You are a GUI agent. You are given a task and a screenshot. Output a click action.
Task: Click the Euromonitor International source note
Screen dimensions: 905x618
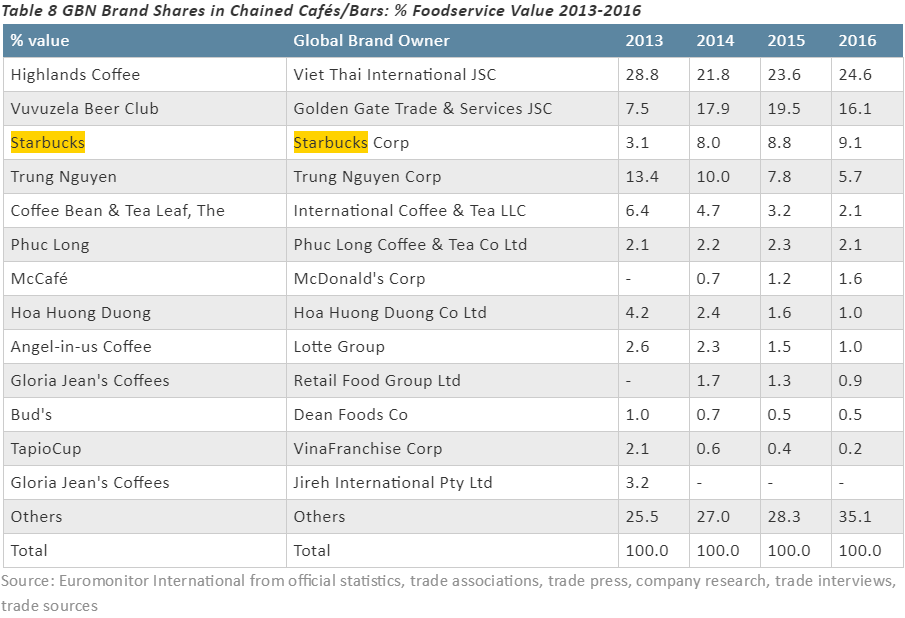(448, 593)
